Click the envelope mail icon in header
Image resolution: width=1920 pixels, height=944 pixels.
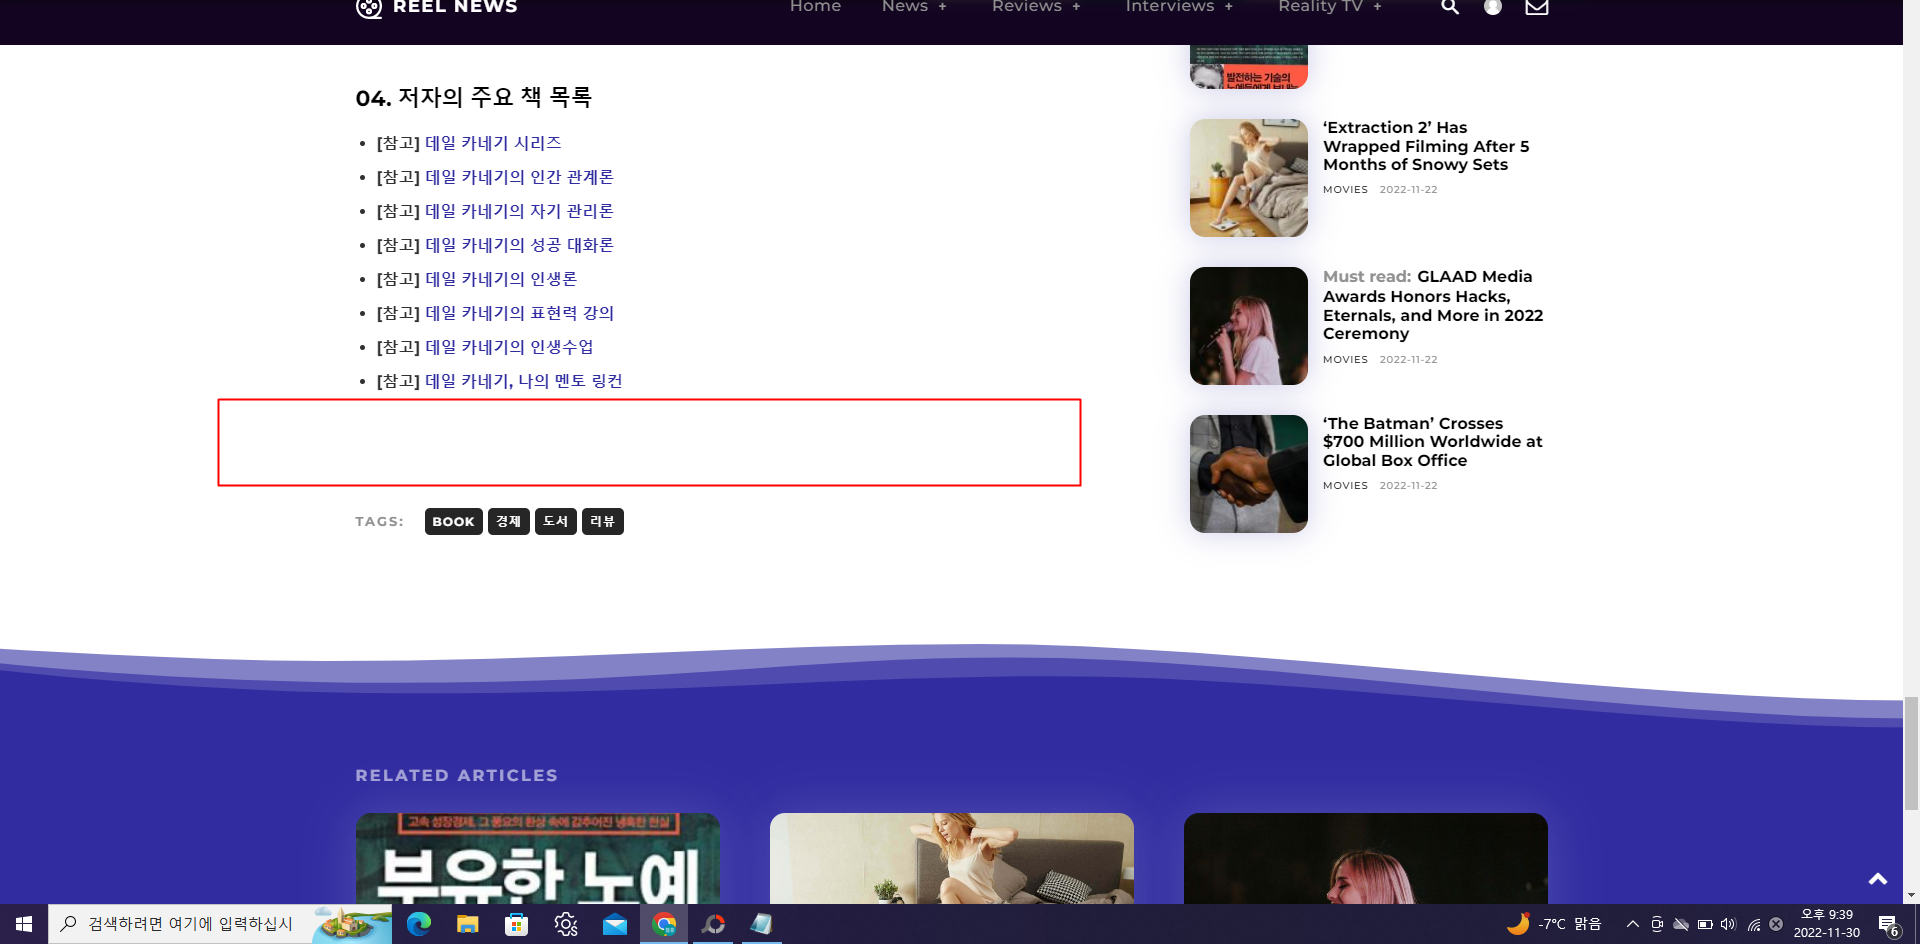click(1537, 7)
